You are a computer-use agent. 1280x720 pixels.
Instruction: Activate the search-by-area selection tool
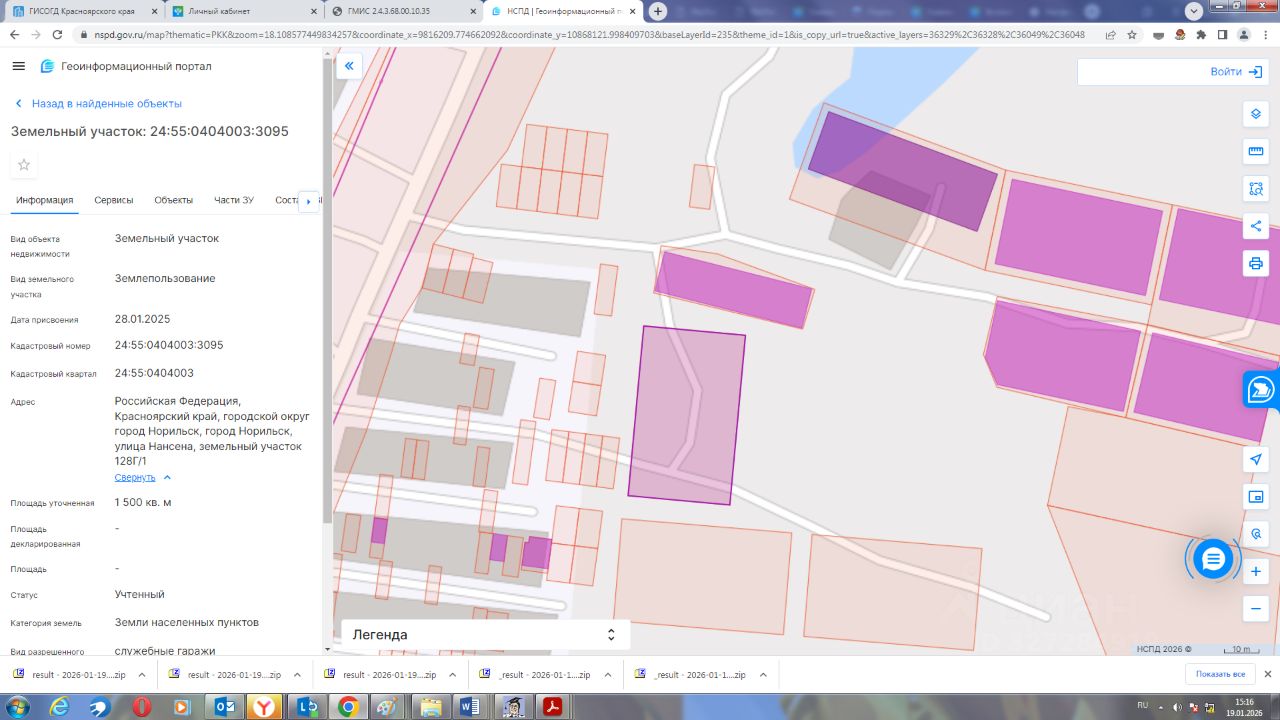(1256, 188)
